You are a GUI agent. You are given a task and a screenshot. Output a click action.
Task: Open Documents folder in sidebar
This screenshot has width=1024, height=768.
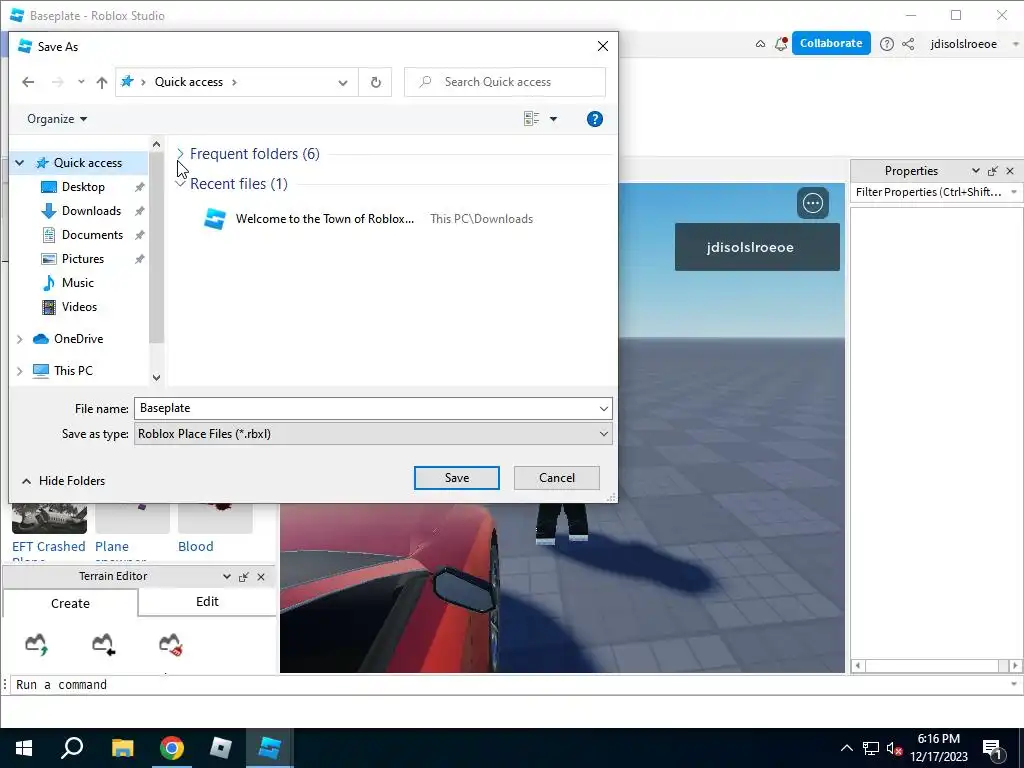(92, 234)
